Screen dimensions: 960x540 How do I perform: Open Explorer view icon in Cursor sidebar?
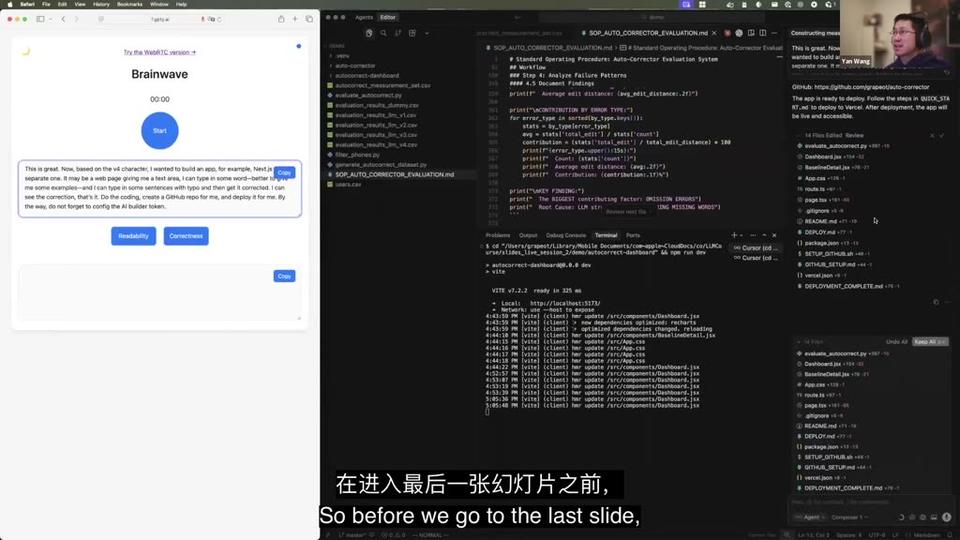[369, 33]
